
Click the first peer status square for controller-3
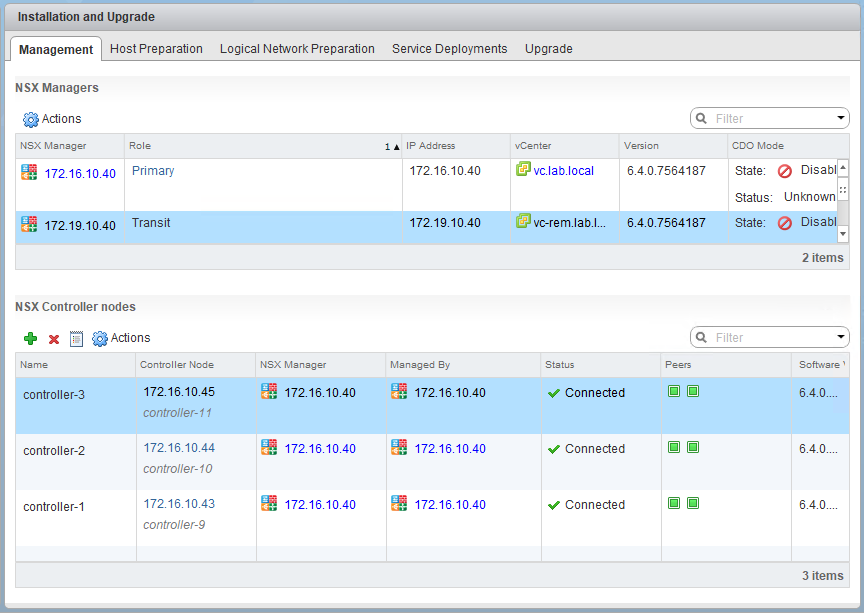click(x=674, y=392)
